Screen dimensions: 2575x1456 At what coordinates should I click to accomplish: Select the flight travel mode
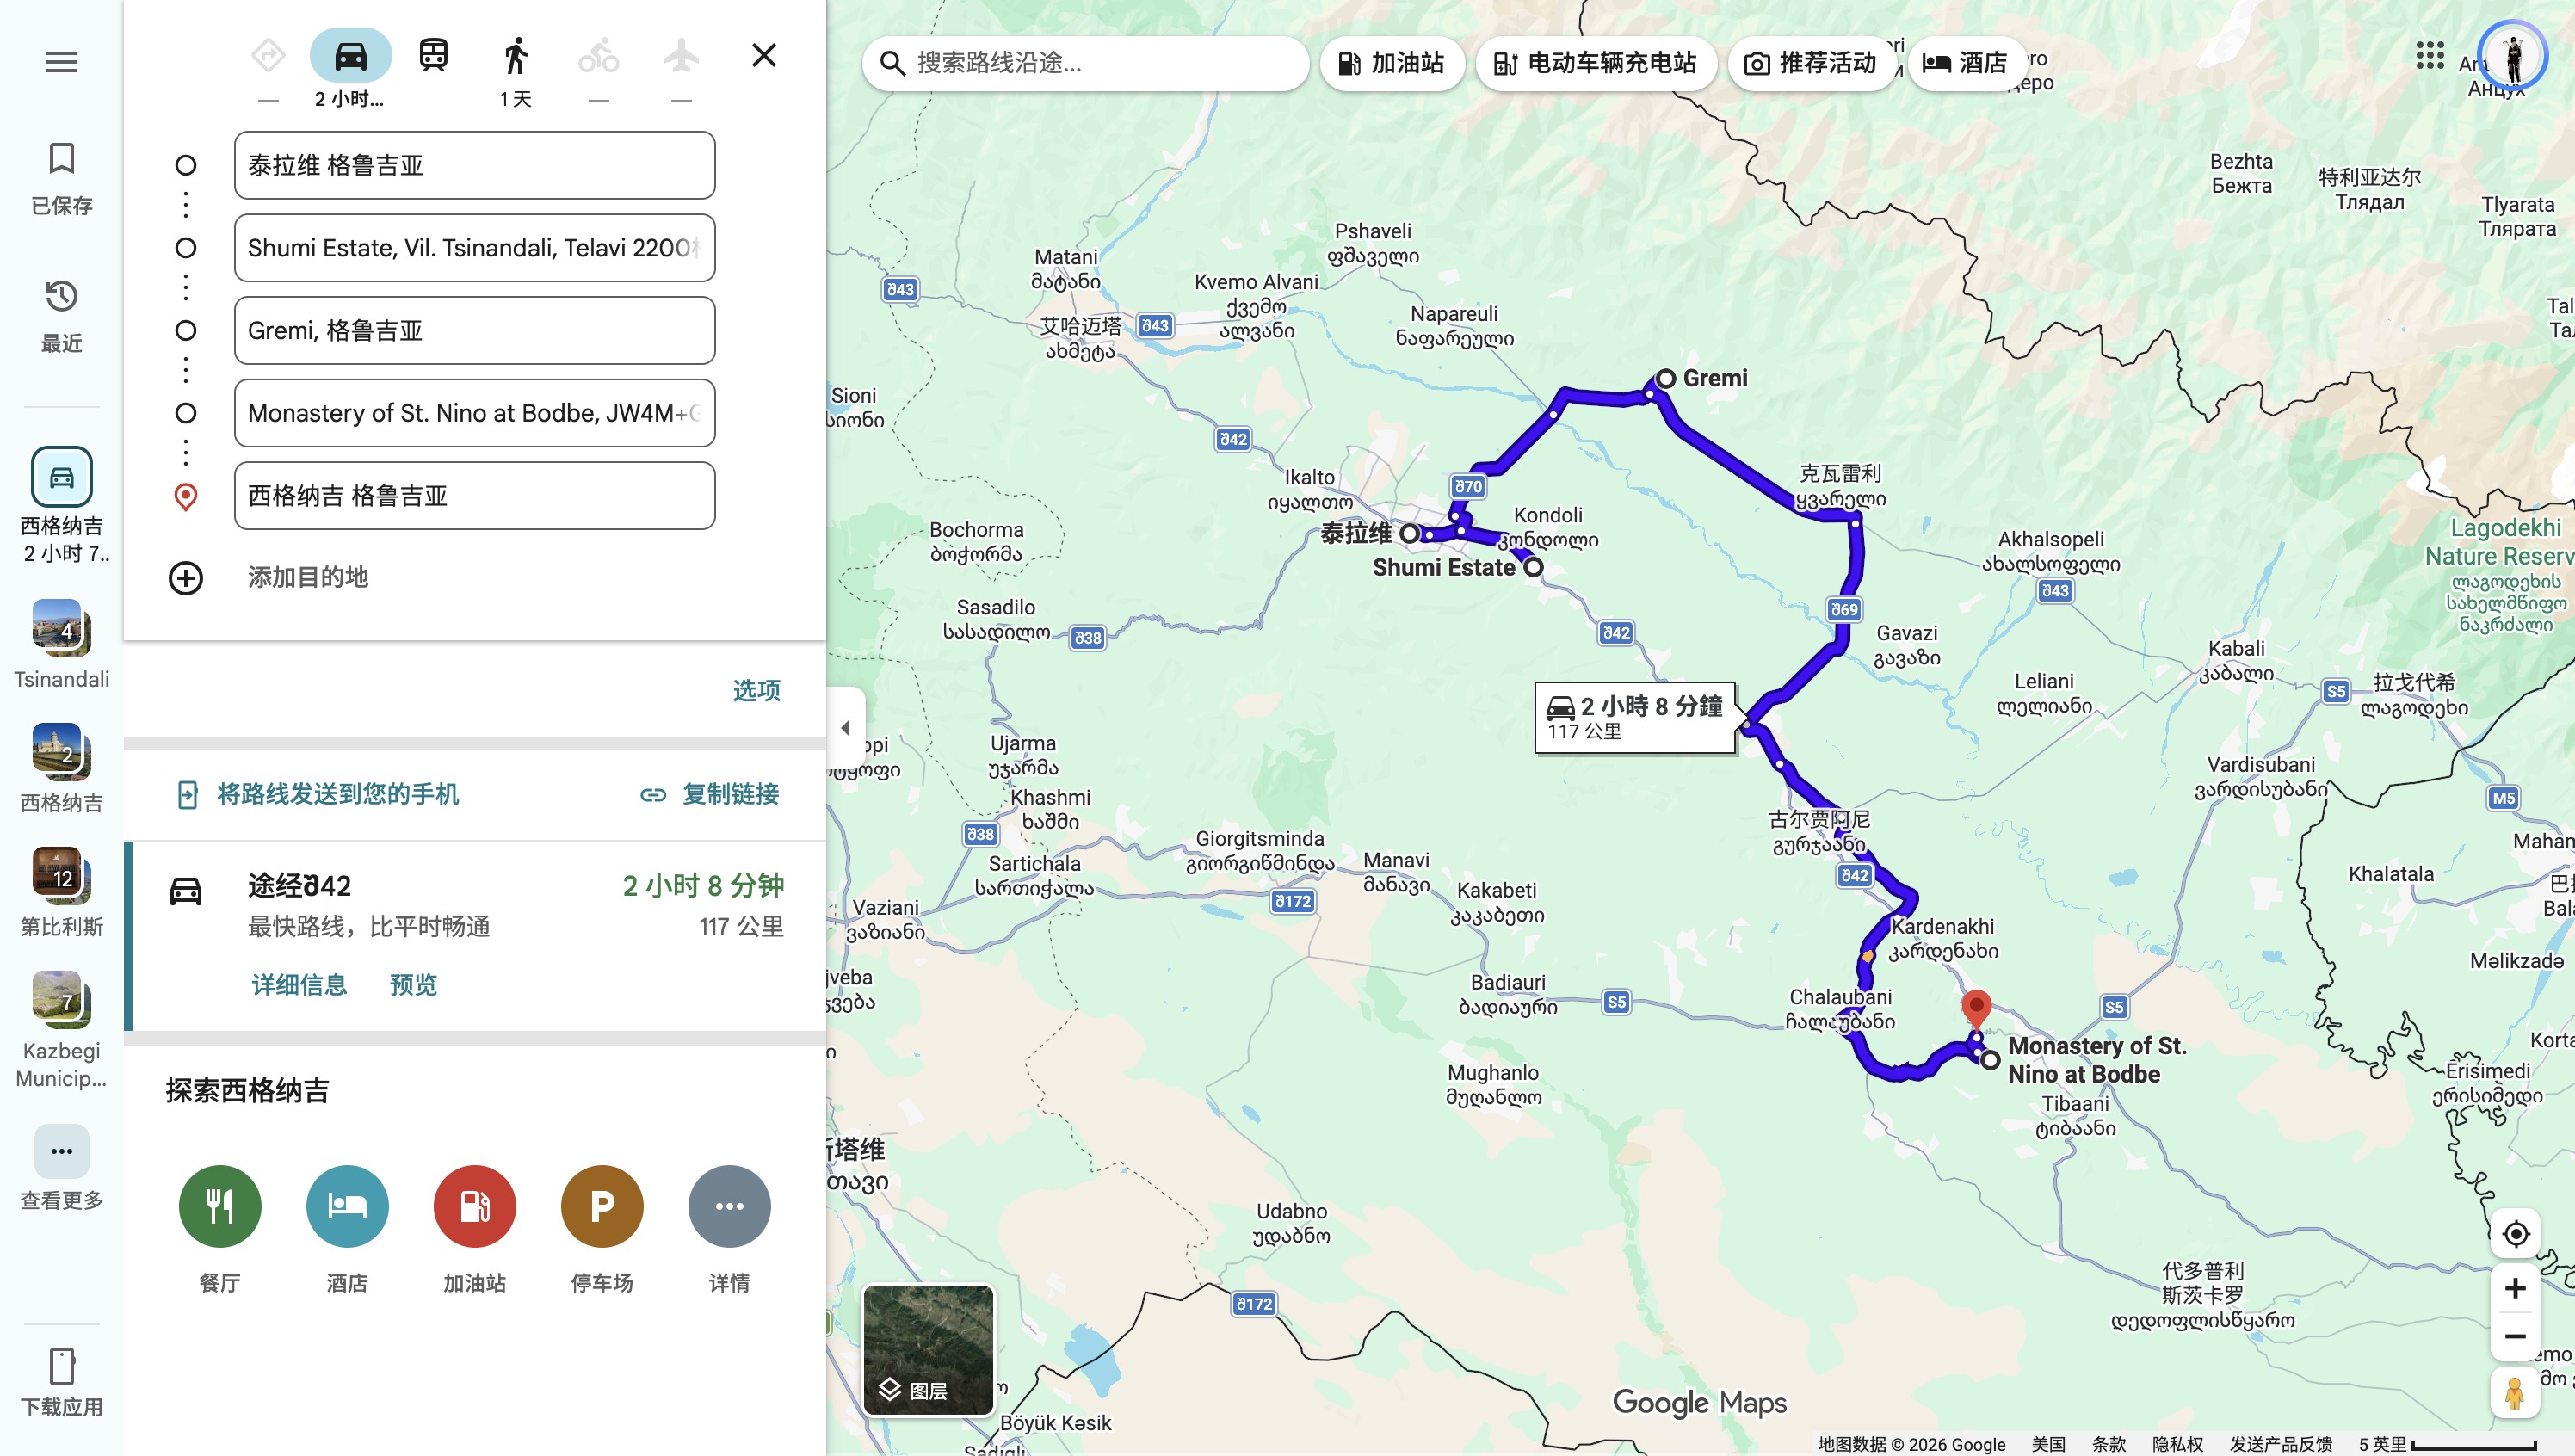click(681, 56)
